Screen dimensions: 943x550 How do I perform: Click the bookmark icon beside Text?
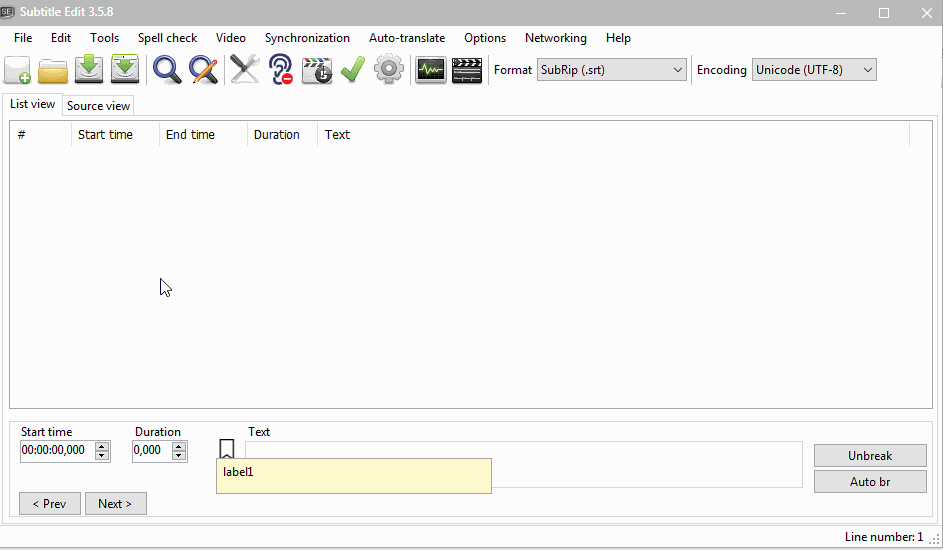(227, 448)
